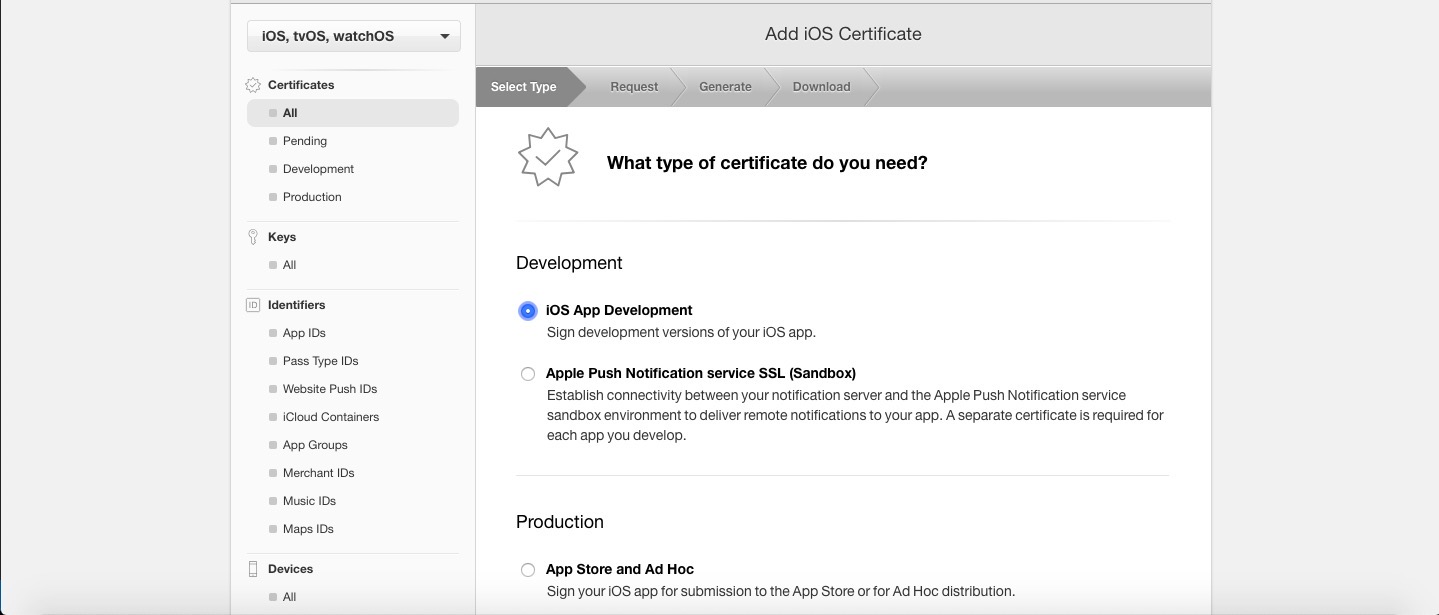Select All under Certificates
This screenshot has width=1439, height=615.
(x=353, y=113)
